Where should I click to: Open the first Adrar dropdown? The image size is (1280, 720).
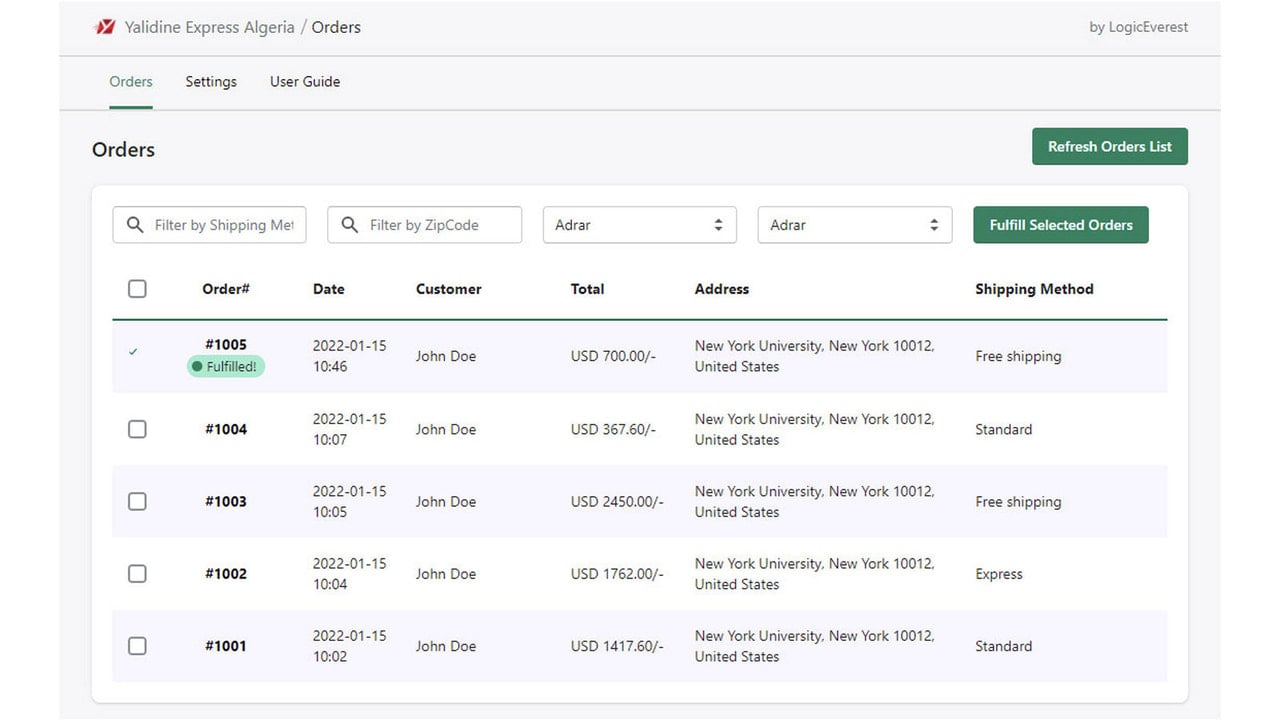click(640, 225)
